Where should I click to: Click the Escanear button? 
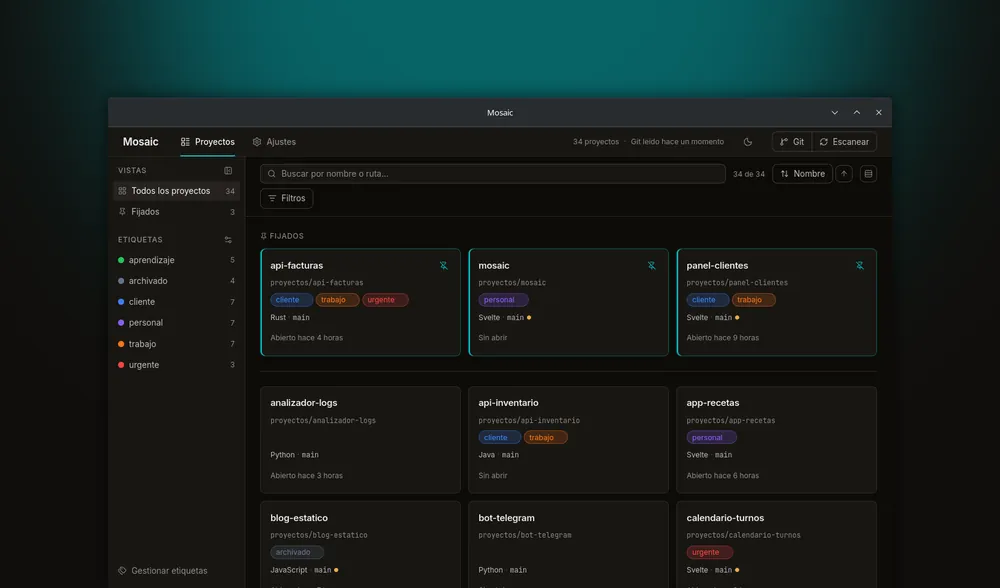tap(844, 142)
